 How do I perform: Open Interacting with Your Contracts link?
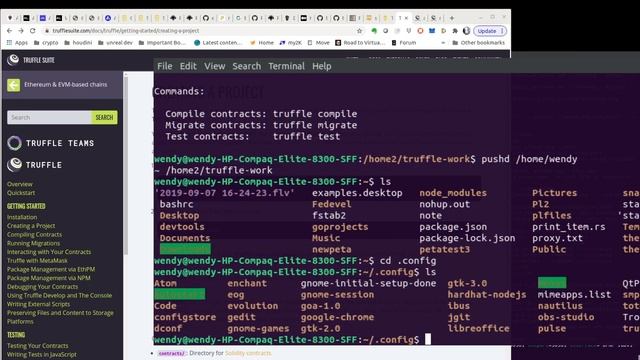coord(49,252)
